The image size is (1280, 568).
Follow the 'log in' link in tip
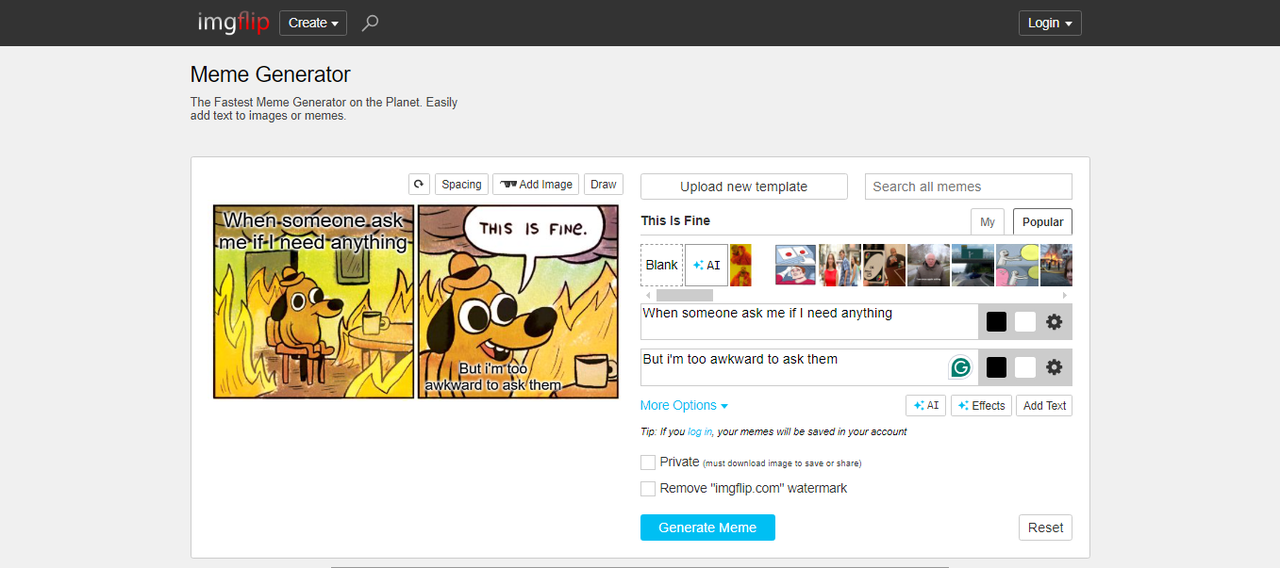[700, 432]
